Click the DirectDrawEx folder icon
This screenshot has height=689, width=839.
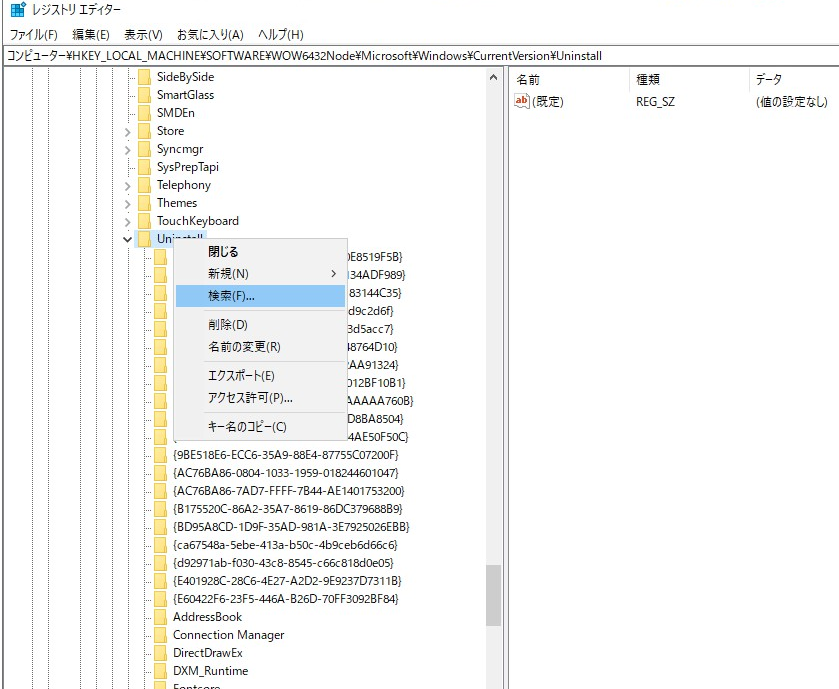pyautogui.click(x=161, y=653)
